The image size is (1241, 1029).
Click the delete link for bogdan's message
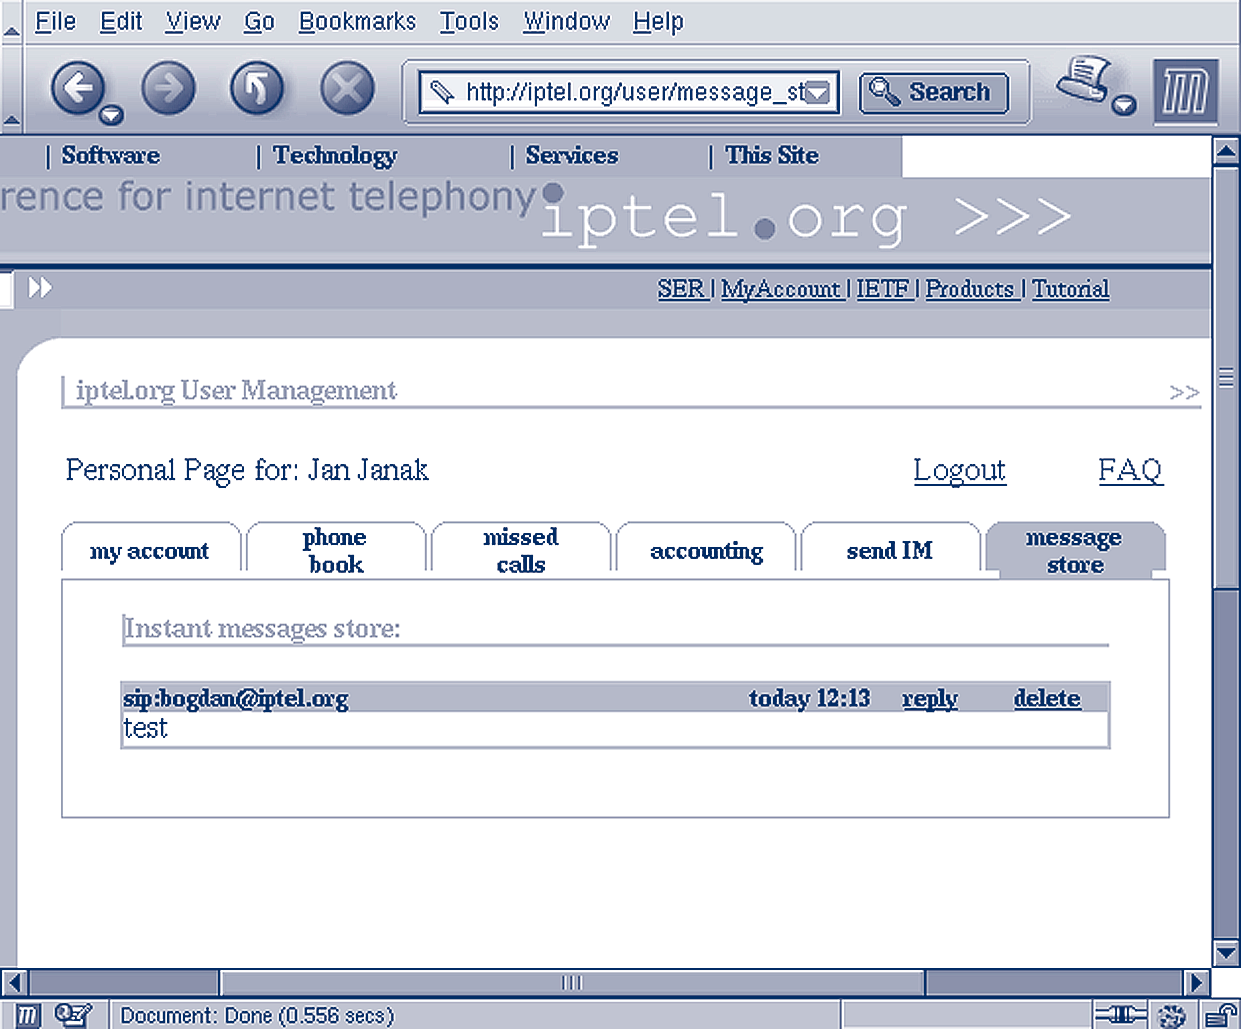[1046, 698]
